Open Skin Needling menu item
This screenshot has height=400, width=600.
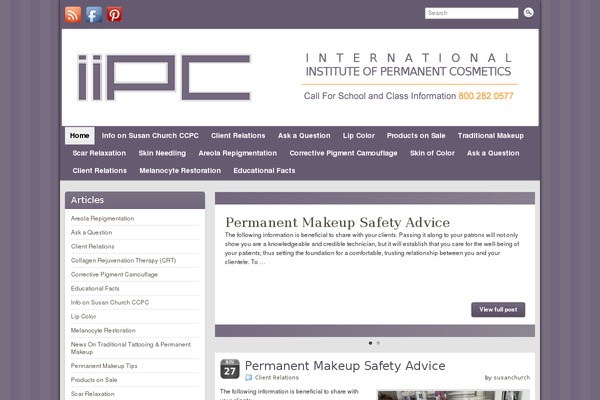click(162, 153)
